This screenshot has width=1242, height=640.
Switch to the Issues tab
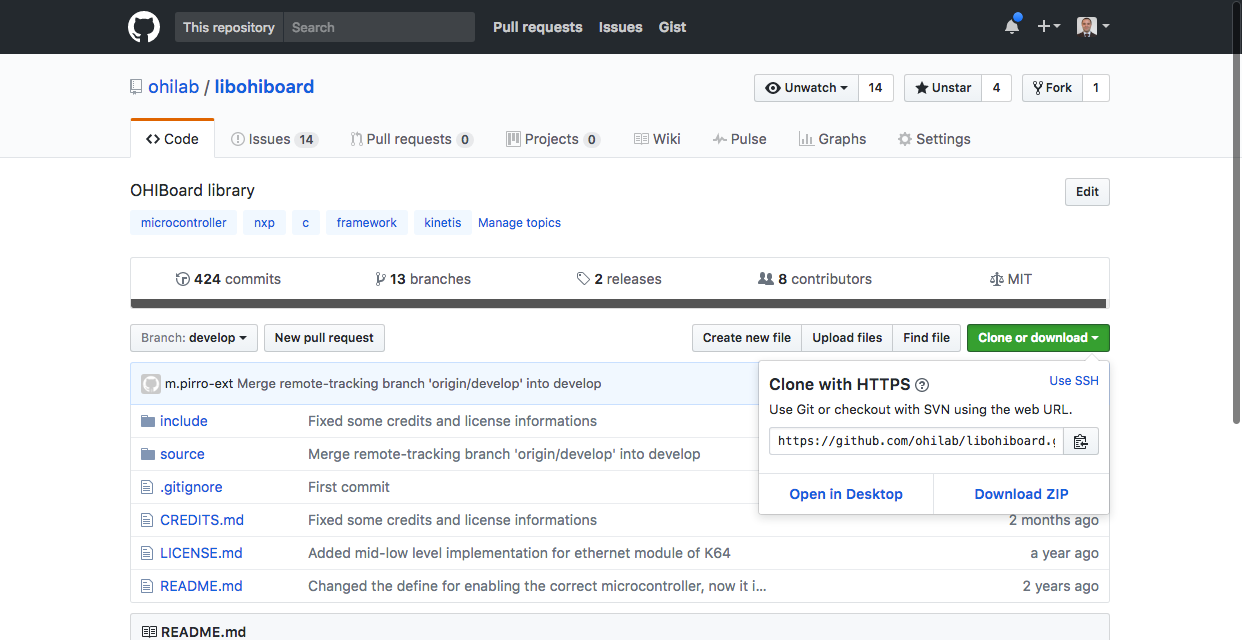274,139
